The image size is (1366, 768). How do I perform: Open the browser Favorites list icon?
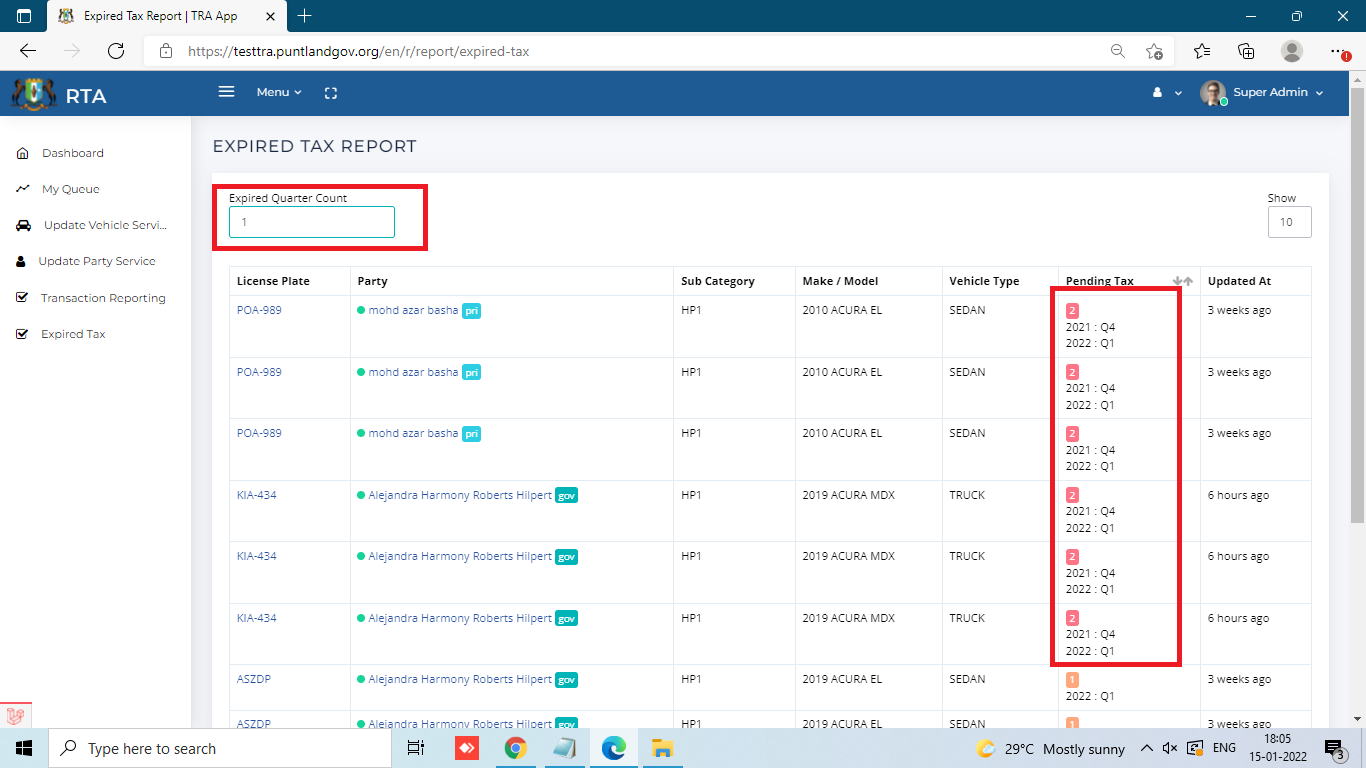pyautogui.click(x=1202, y=51)
